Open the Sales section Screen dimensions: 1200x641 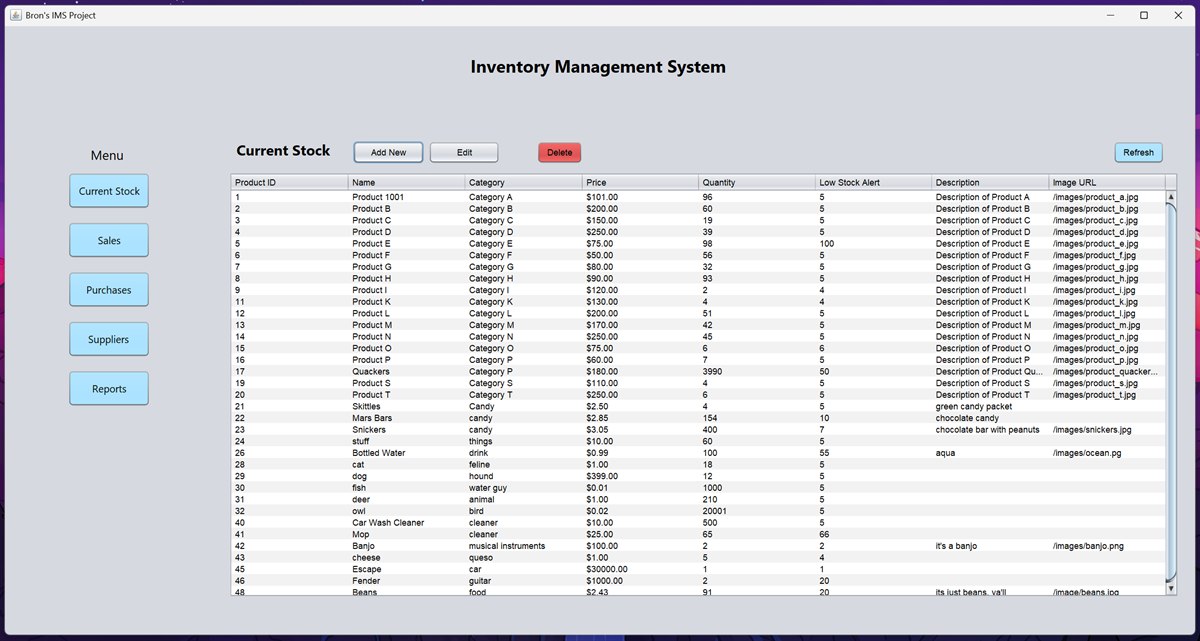tap(109, 240)
